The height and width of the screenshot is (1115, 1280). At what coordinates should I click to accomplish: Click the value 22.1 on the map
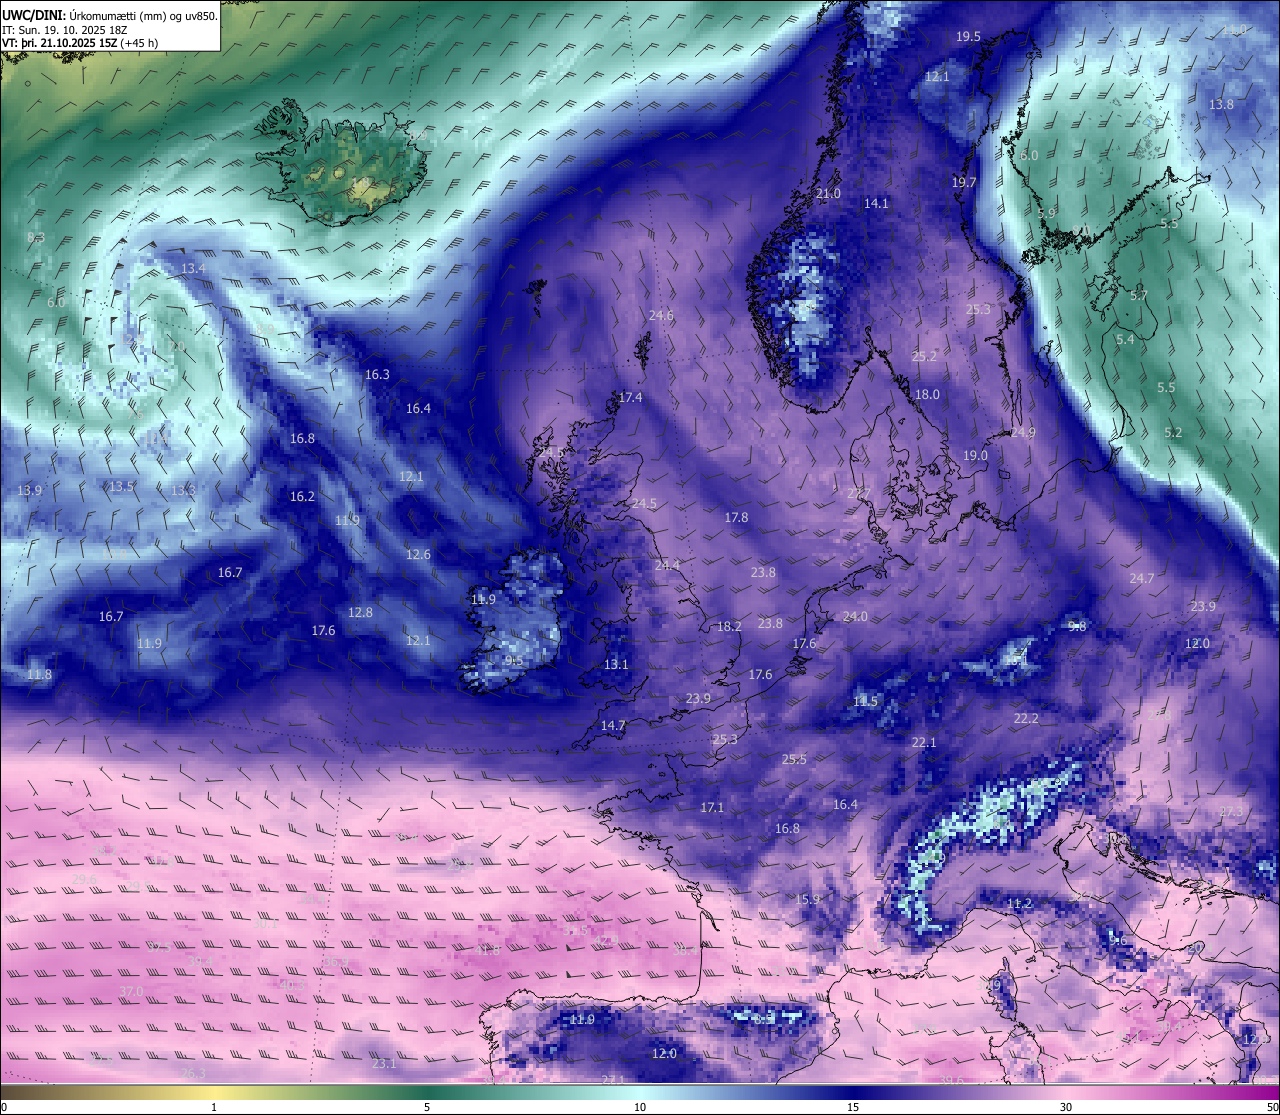924,742
